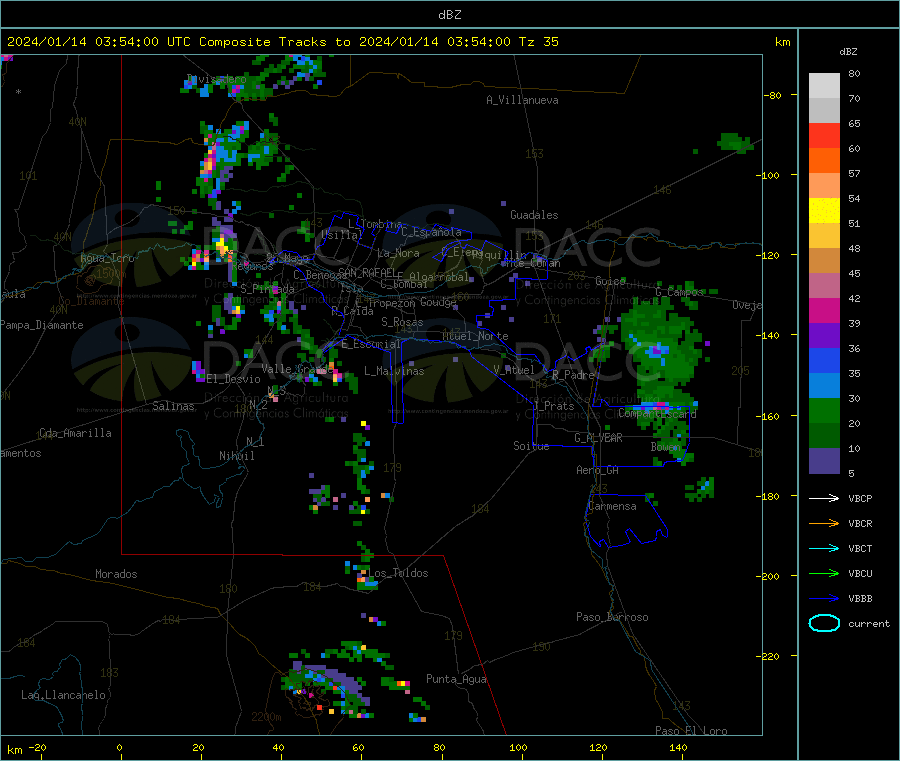Click the V_Atuel map label
The width and height of the screenshot is (900, 761).
pyautogui.click(x=514, y=370)
